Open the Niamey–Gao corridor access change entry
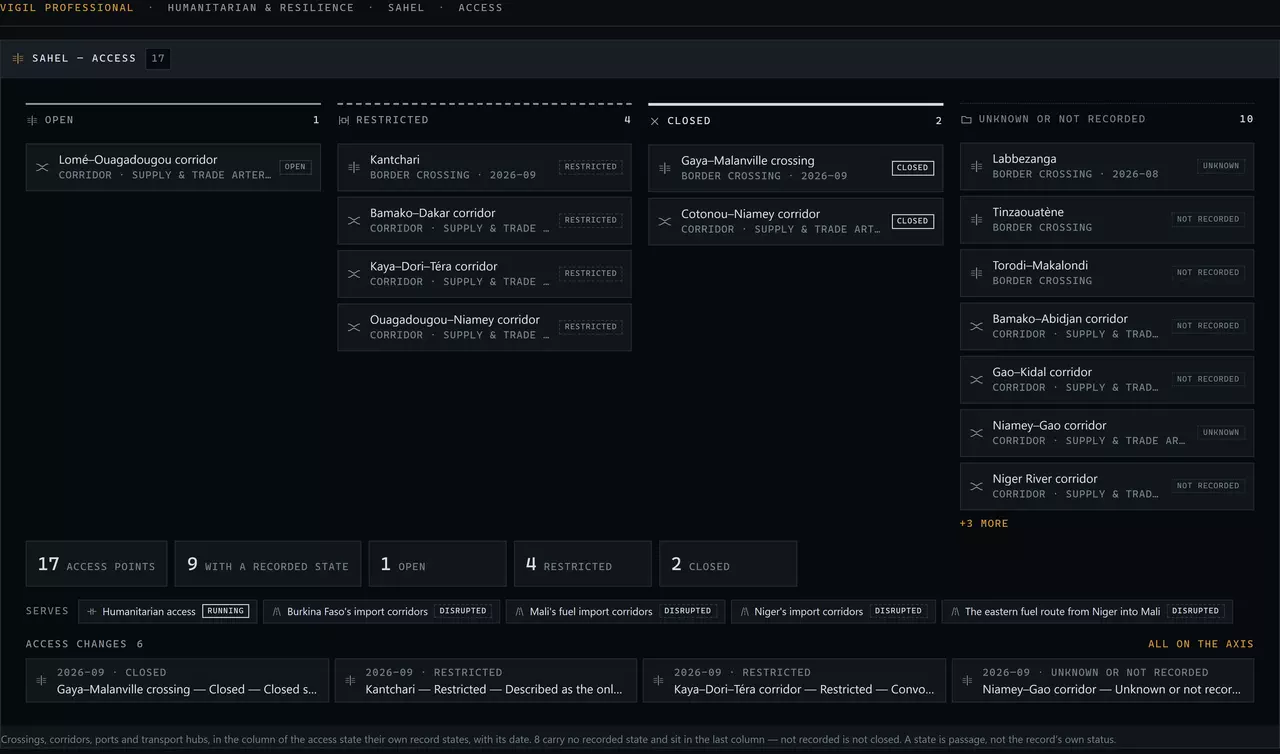This screenshot has height=754, width=1280. tap(1102, 681)
